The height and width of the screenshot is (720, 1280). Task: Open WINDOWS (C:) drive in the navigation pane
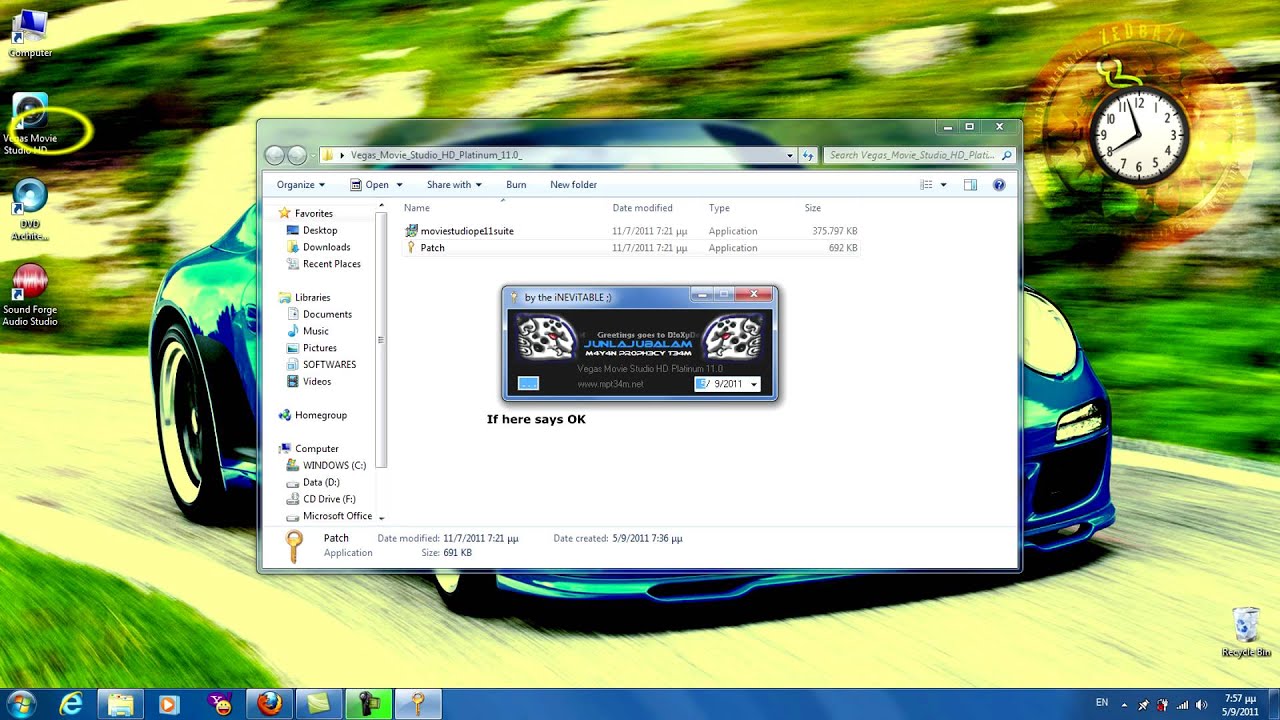coord(334,465)
